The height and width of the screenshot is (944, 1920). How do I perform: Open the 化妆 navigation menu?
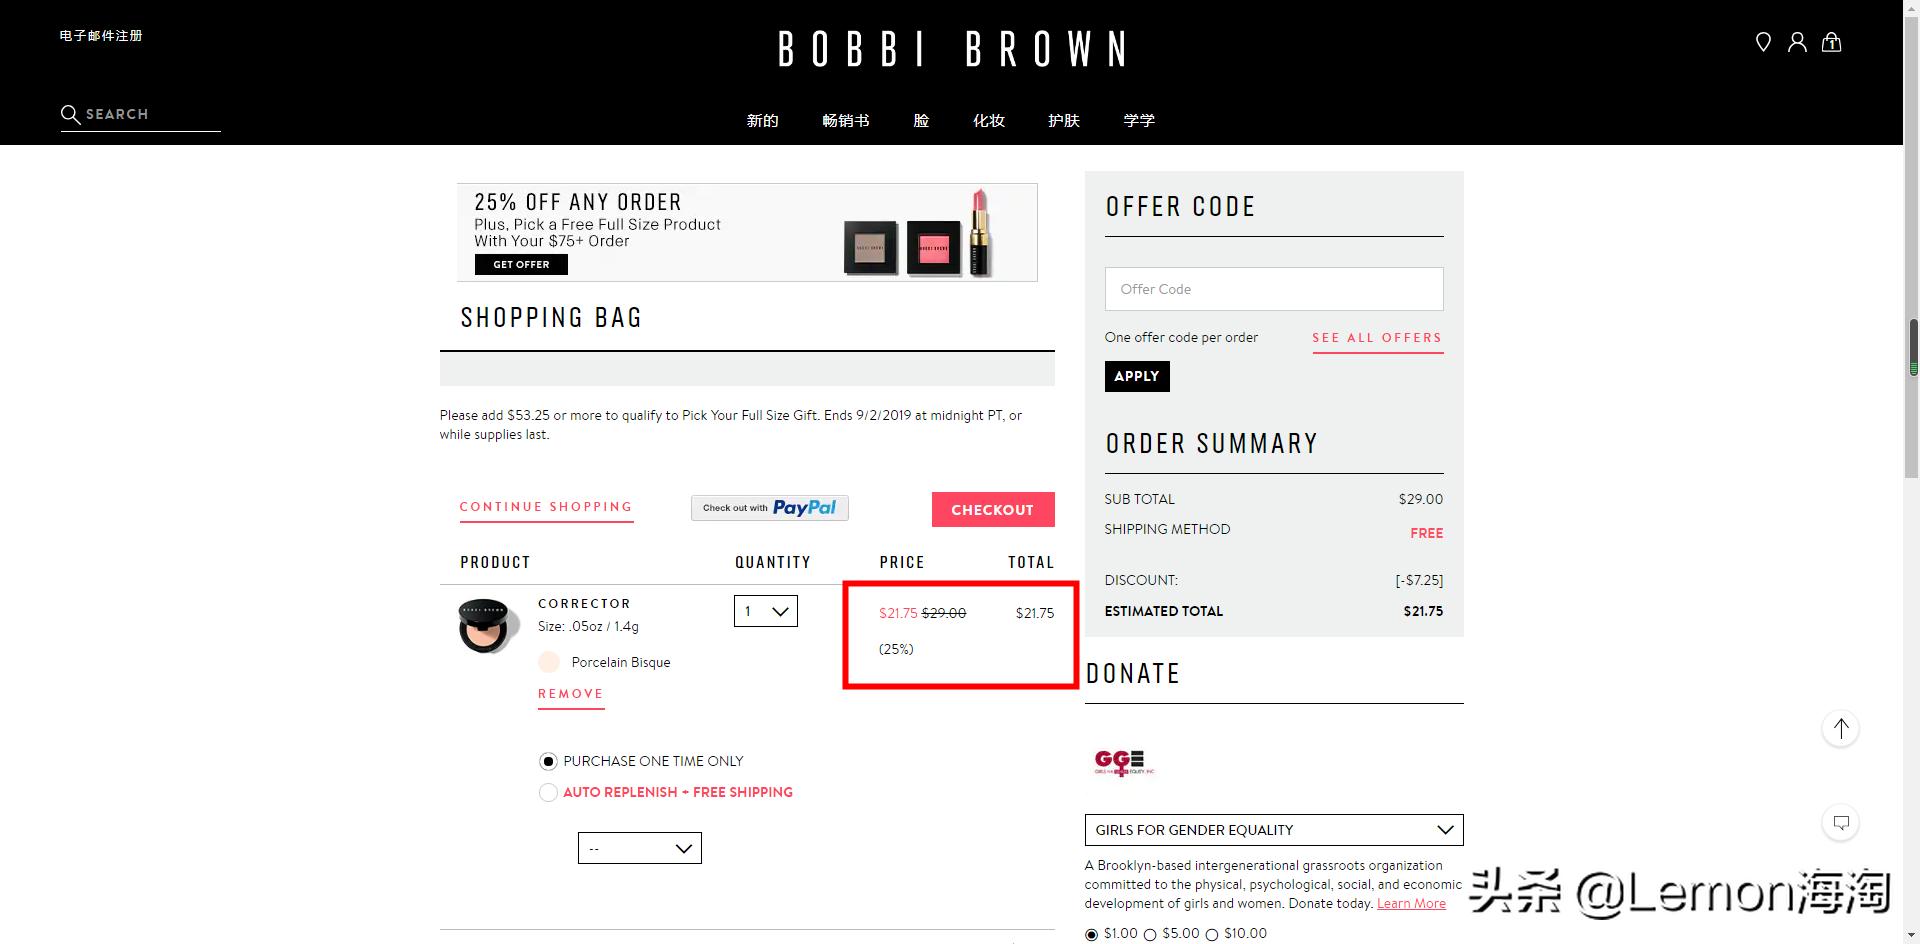(x=988, y=121)
